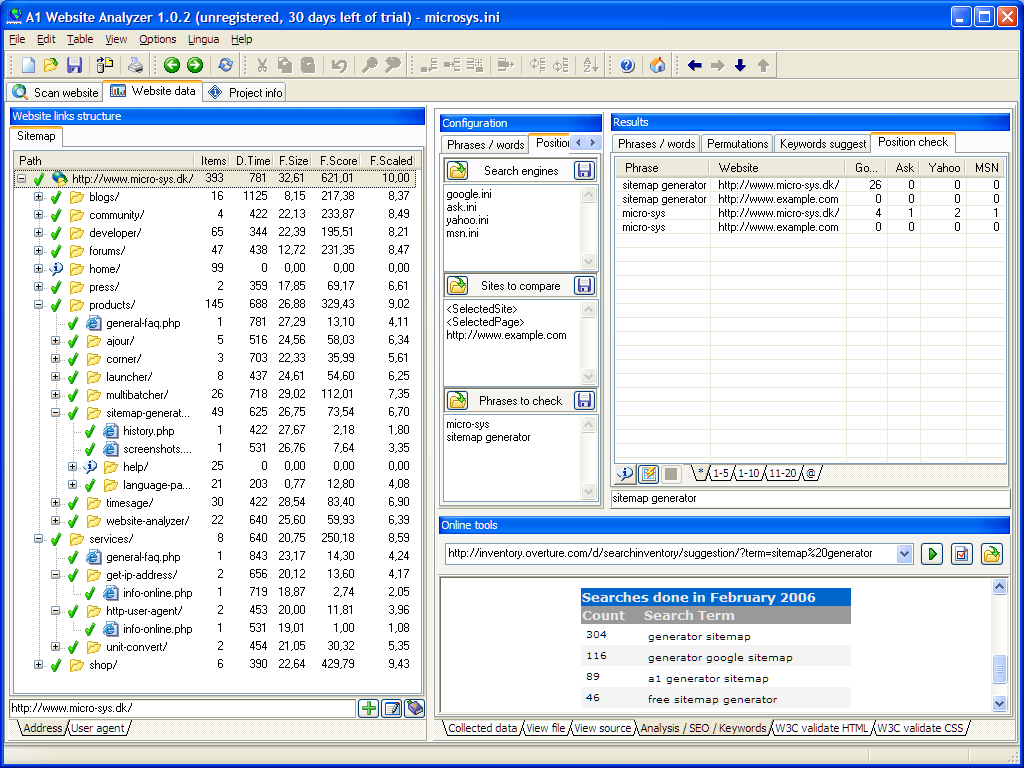This screenshot has width=1024, height=768.
Task: Switch to the Project info tab
Action: 246,92
